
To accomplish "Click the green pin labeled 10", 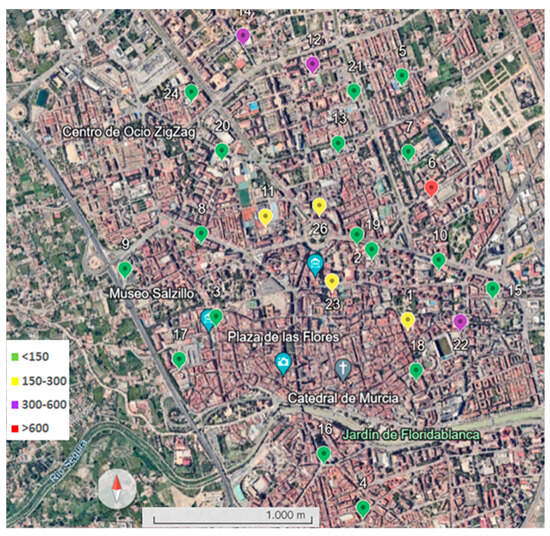I will 438,261.
